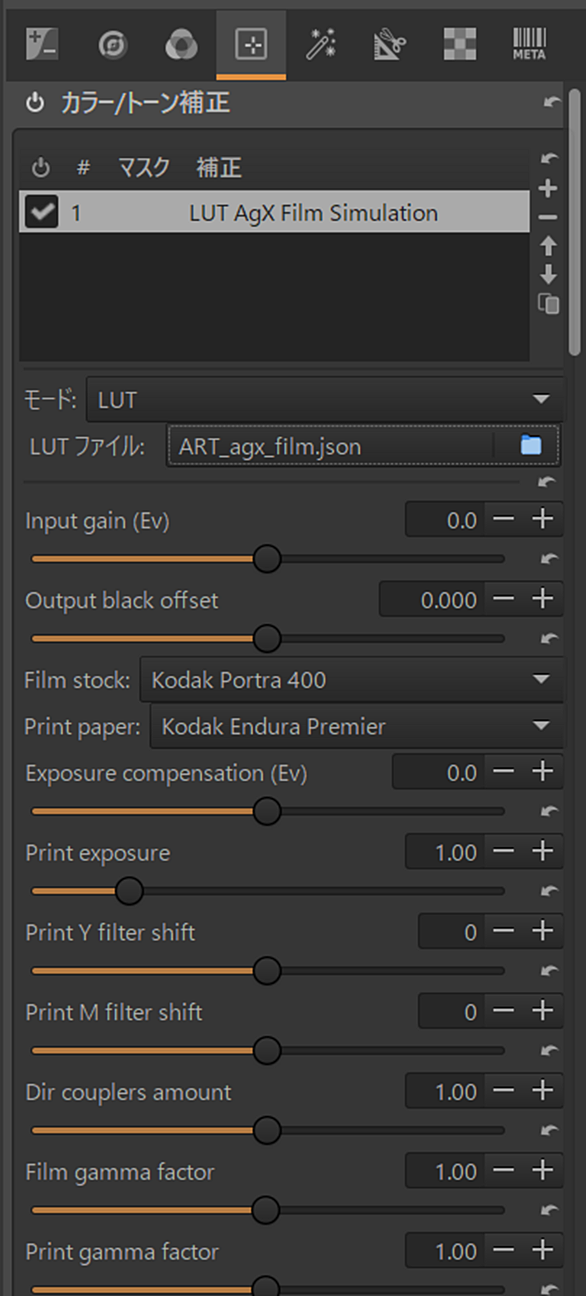Reset the Input gain slider
The width and height of the screenshot is (586, 1296).
[547, 558]
